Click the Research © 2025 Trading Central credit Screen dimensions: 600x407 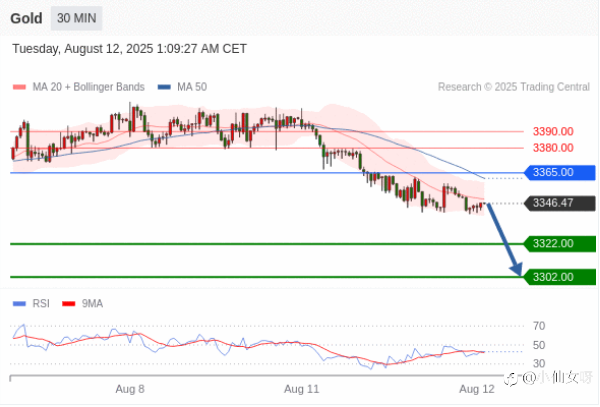[514, 87]
